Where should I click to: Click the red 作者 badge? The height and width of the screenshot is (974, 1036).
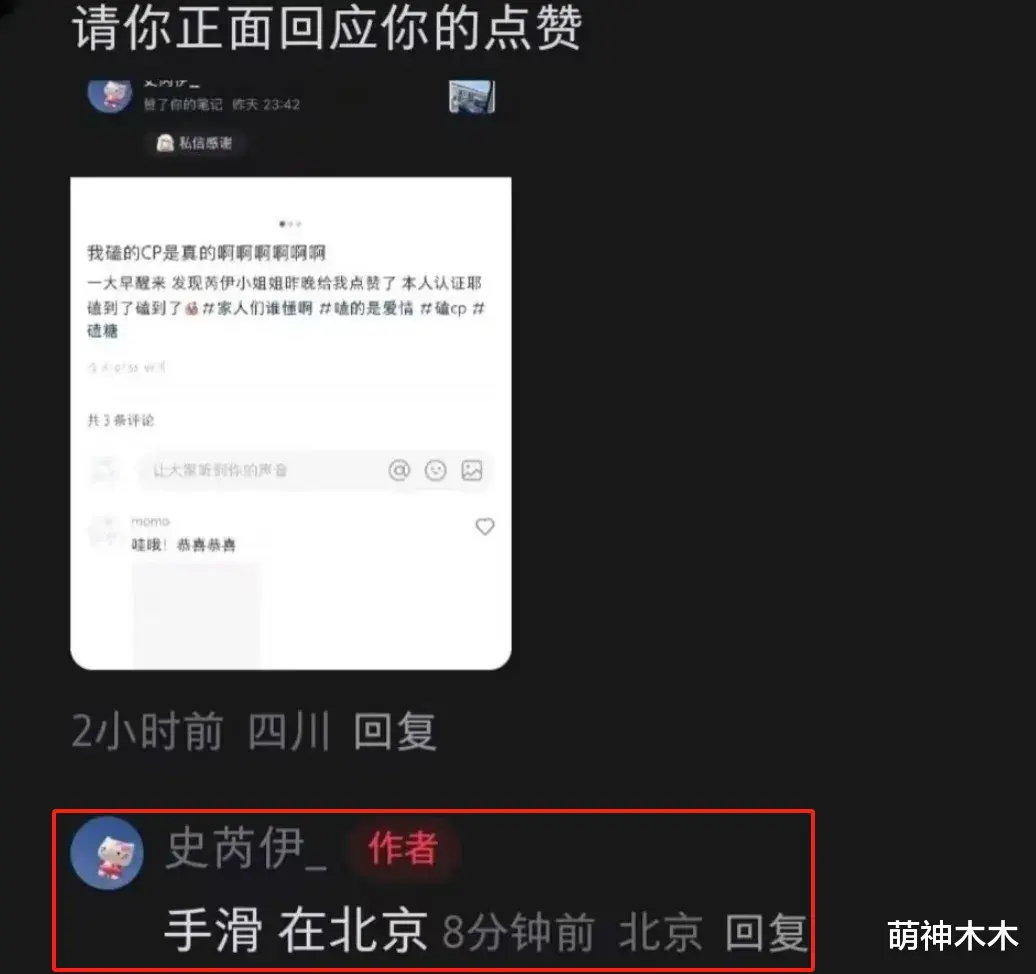(403, 849)
